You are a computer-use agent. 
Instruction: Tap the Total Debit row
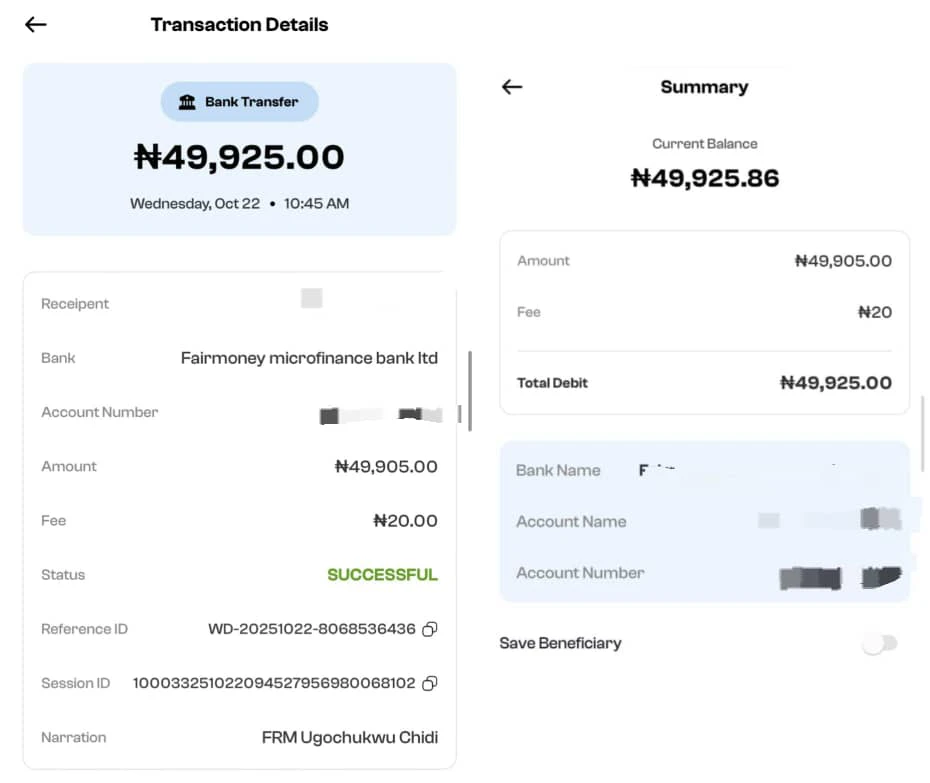[704, 382]
